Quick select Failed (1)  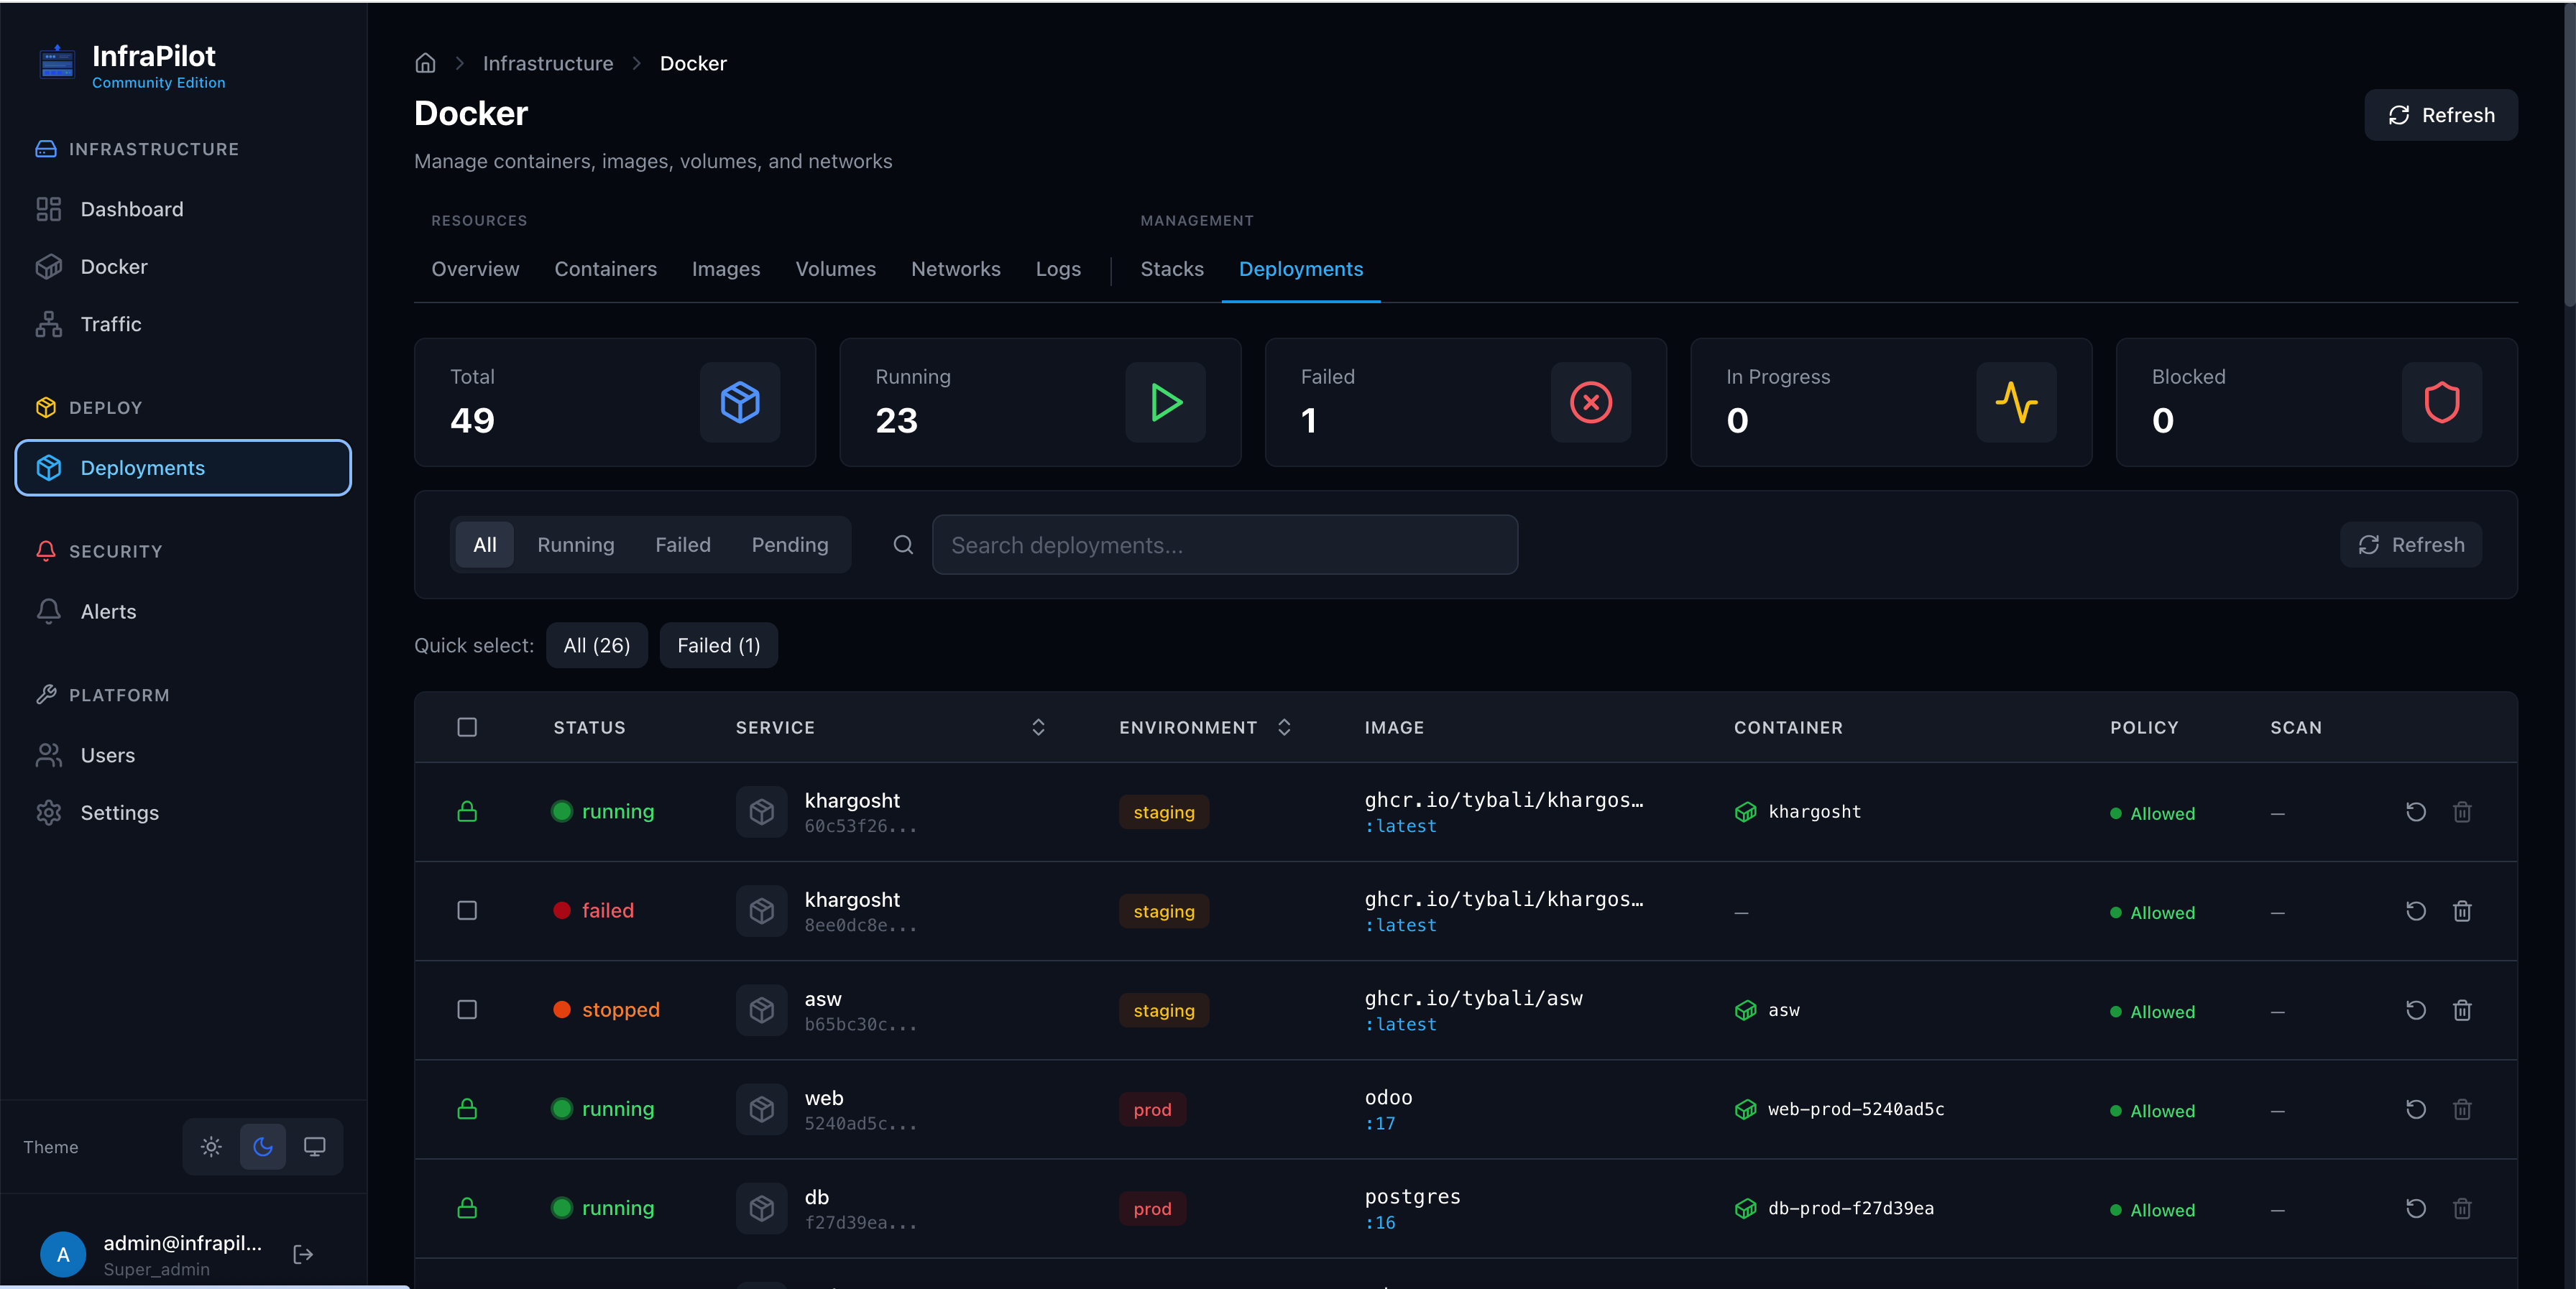click(719, 645)
